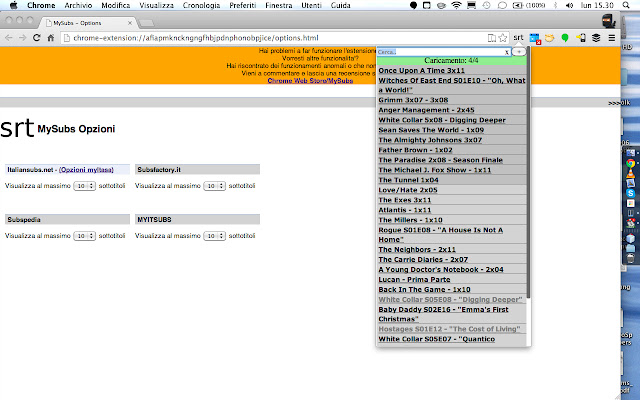
Task: Click the blue calendar extension icon
Action: point(535,37)
